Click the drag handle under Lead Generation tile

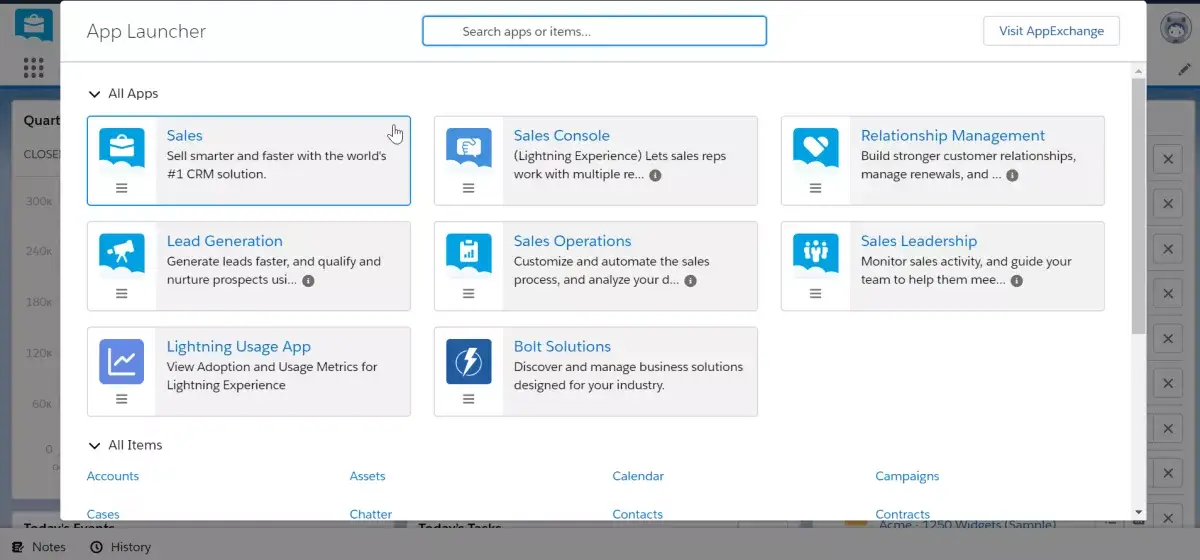click(x=122, y=293)
